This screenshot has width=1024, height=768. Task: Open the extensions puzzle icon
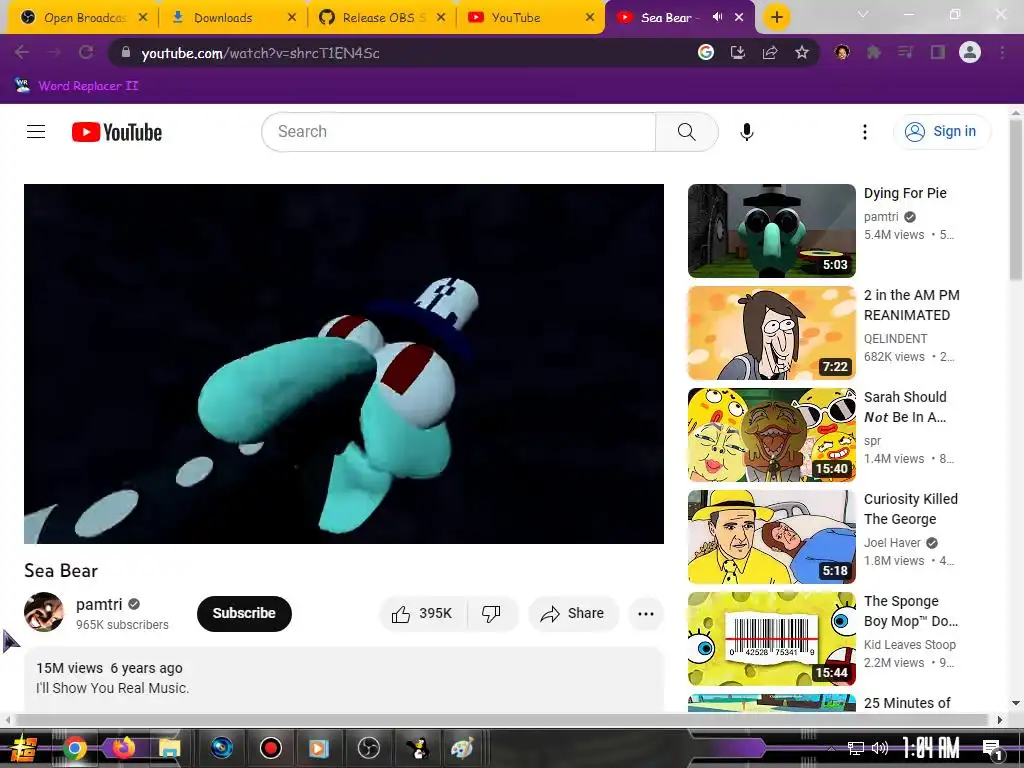point(874,52)
